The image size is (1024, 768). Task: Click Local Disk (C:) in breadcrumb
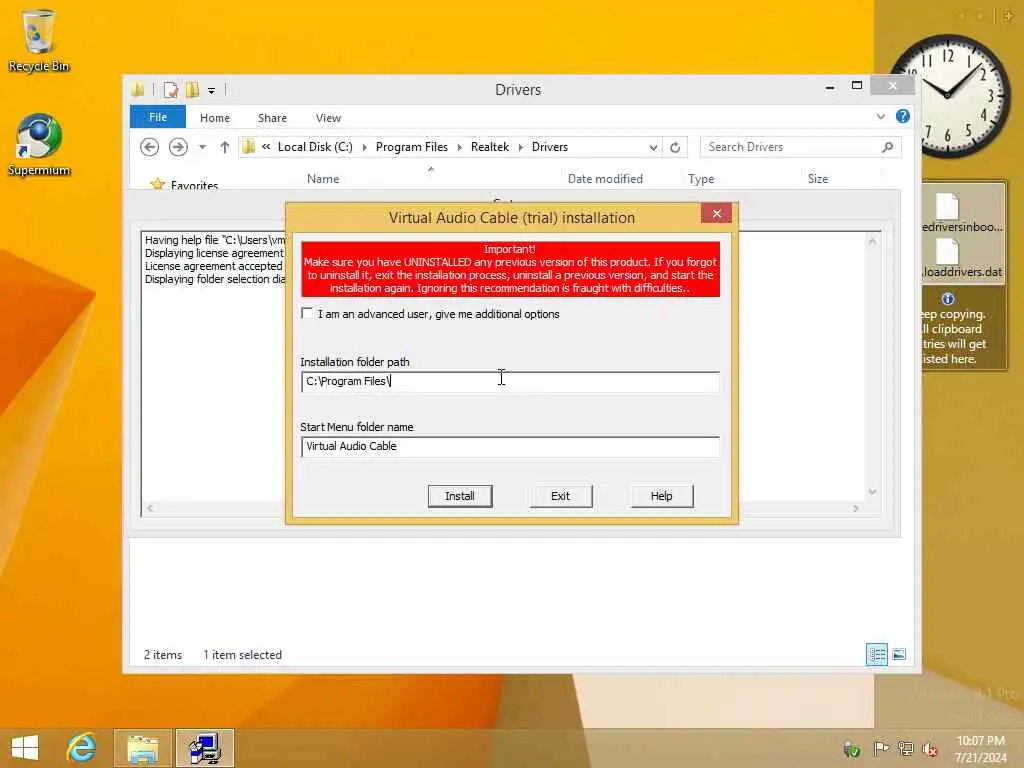point(315,147)
